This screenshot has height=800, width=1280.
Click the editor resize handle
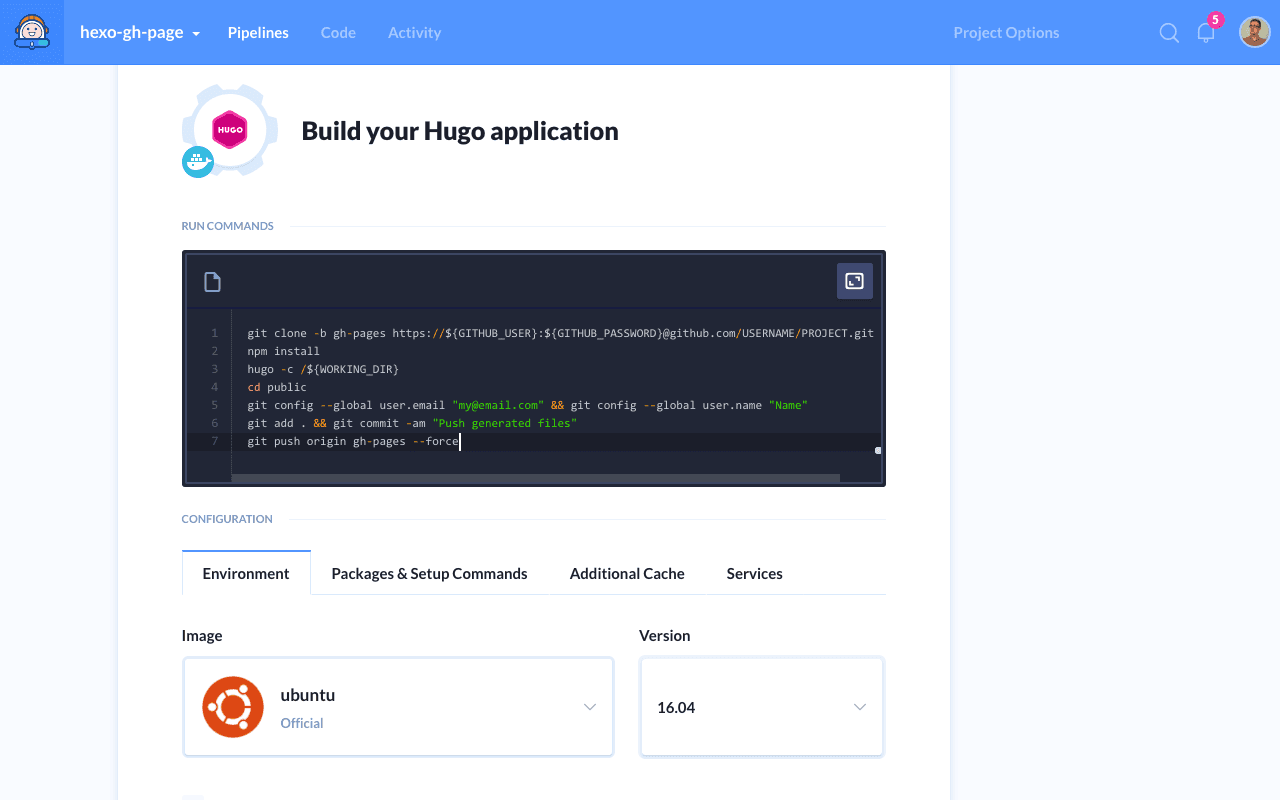[878, 450]
